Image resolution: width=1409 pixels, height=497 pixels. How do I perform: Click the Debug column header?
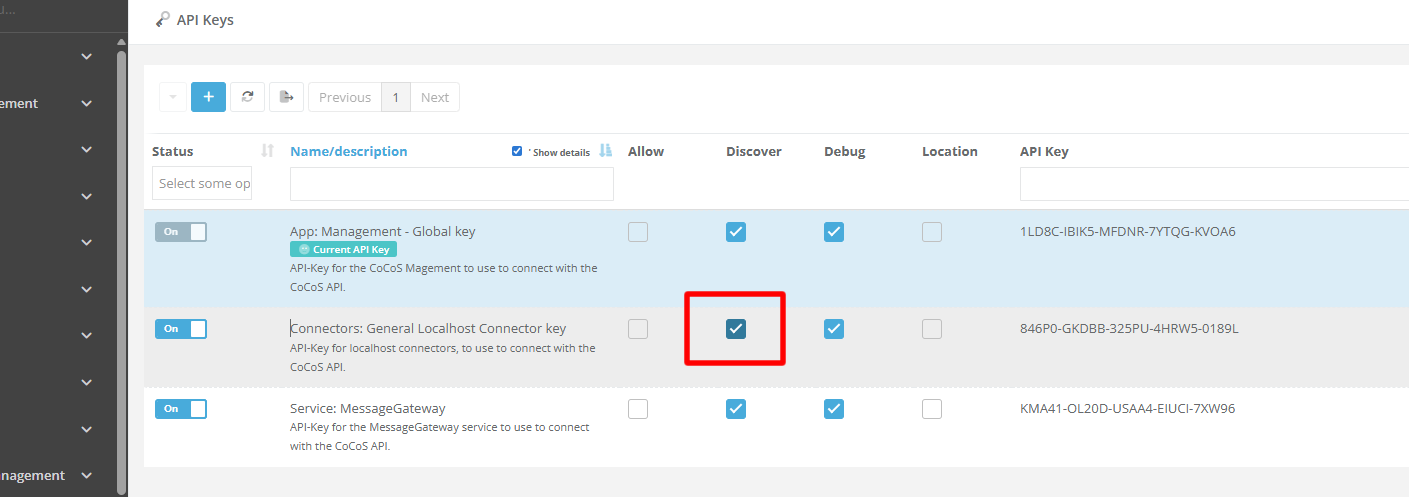point(845,151)
